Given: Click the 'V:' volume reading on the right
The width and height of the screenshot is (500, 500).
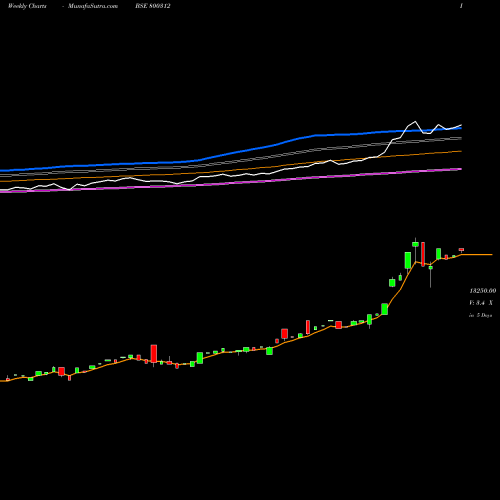Looking at the screenshot, I should coord(481,303).
